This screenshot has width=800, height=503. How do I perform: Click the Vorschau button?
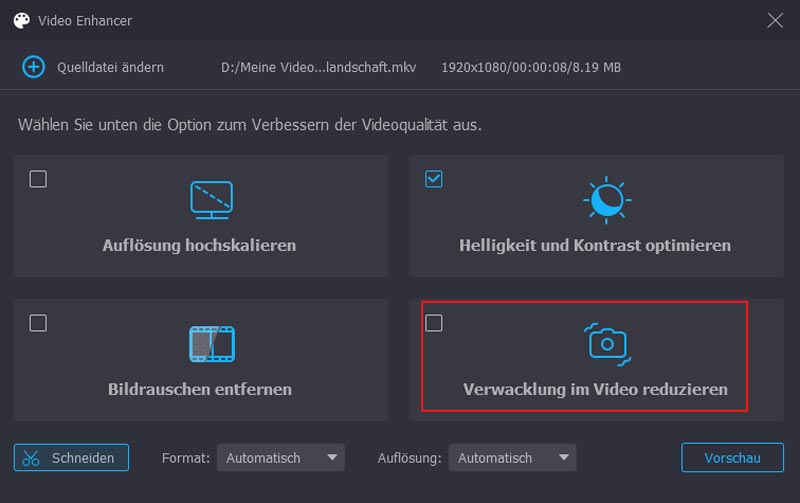click(x=732, y=458)
